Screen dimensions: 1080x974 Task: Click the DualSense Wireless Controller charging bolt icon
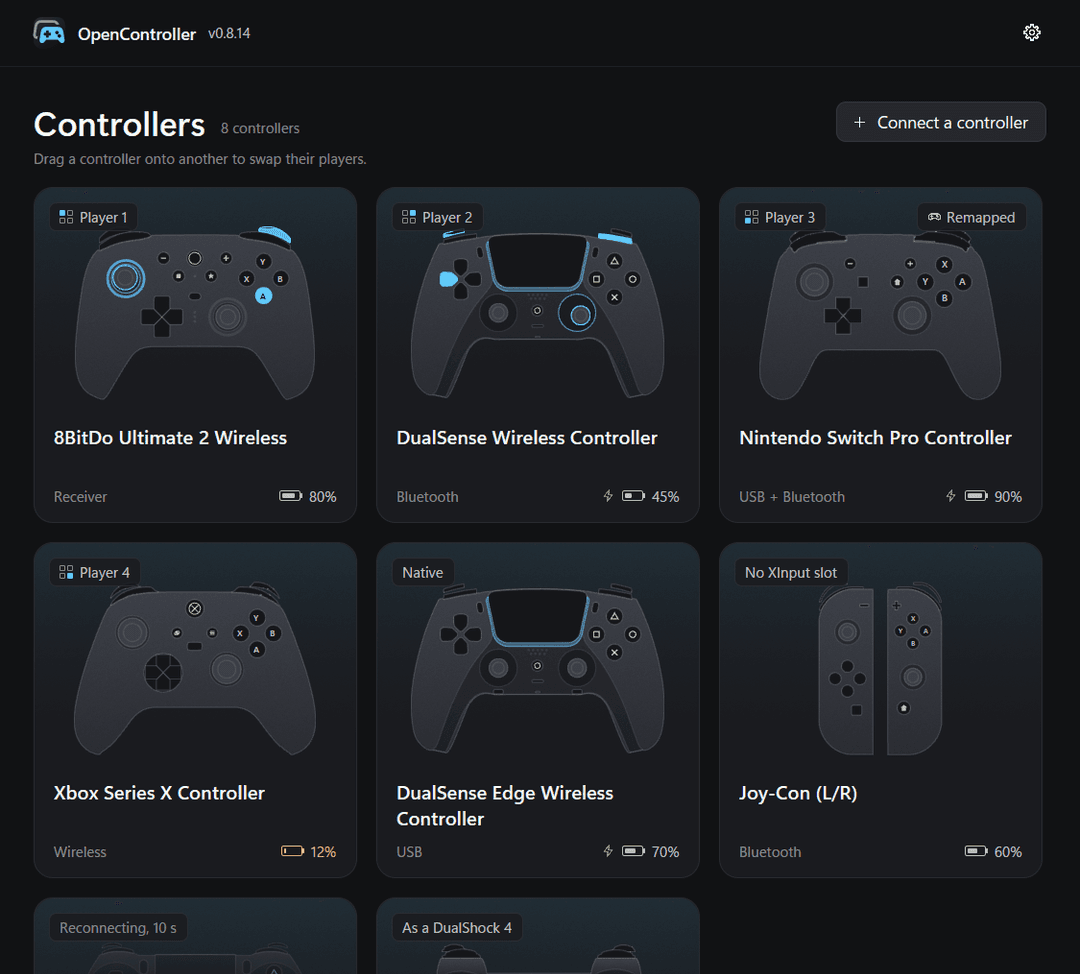(x=608, y=496)
